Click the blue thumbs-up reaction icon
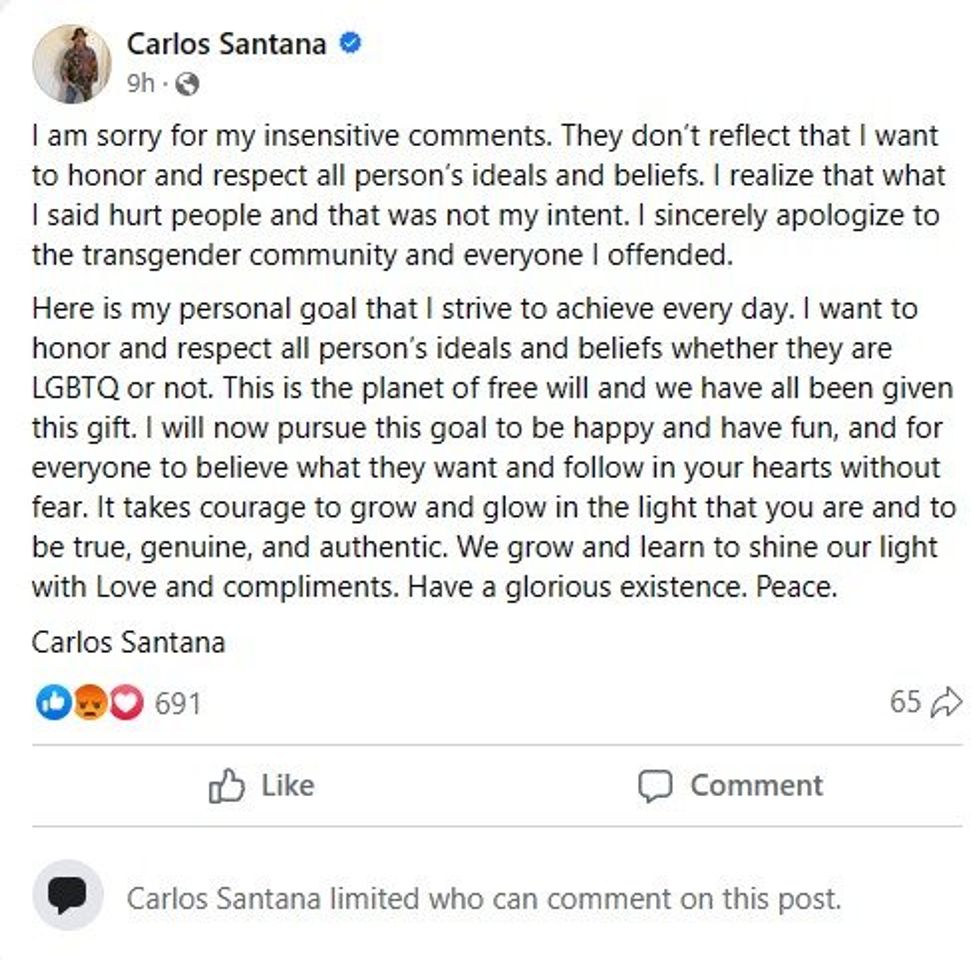 pyautogui.click(x=52, y=701)
